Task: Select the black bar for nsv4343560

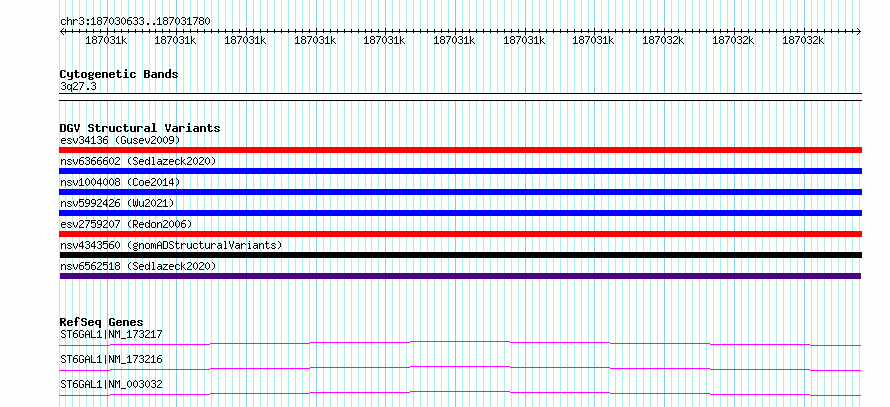Action: 460,255
